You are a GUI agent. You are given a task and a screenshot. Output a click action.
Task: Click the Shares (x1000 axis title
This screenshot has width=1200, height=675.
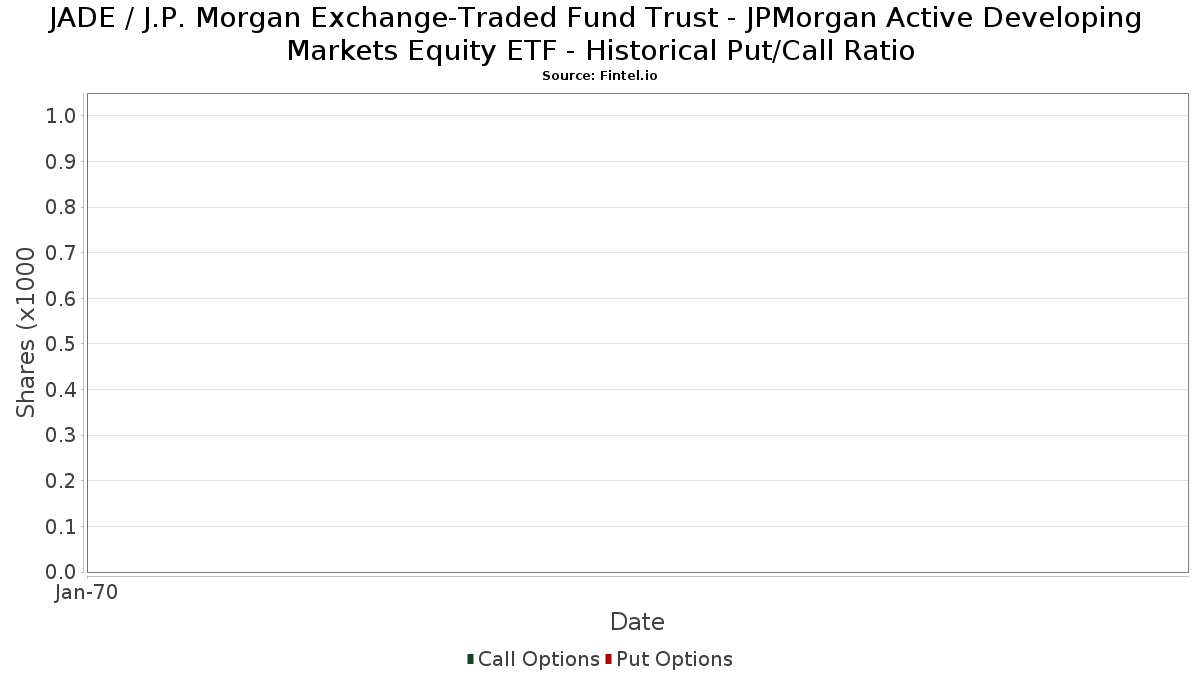[26, 333]
